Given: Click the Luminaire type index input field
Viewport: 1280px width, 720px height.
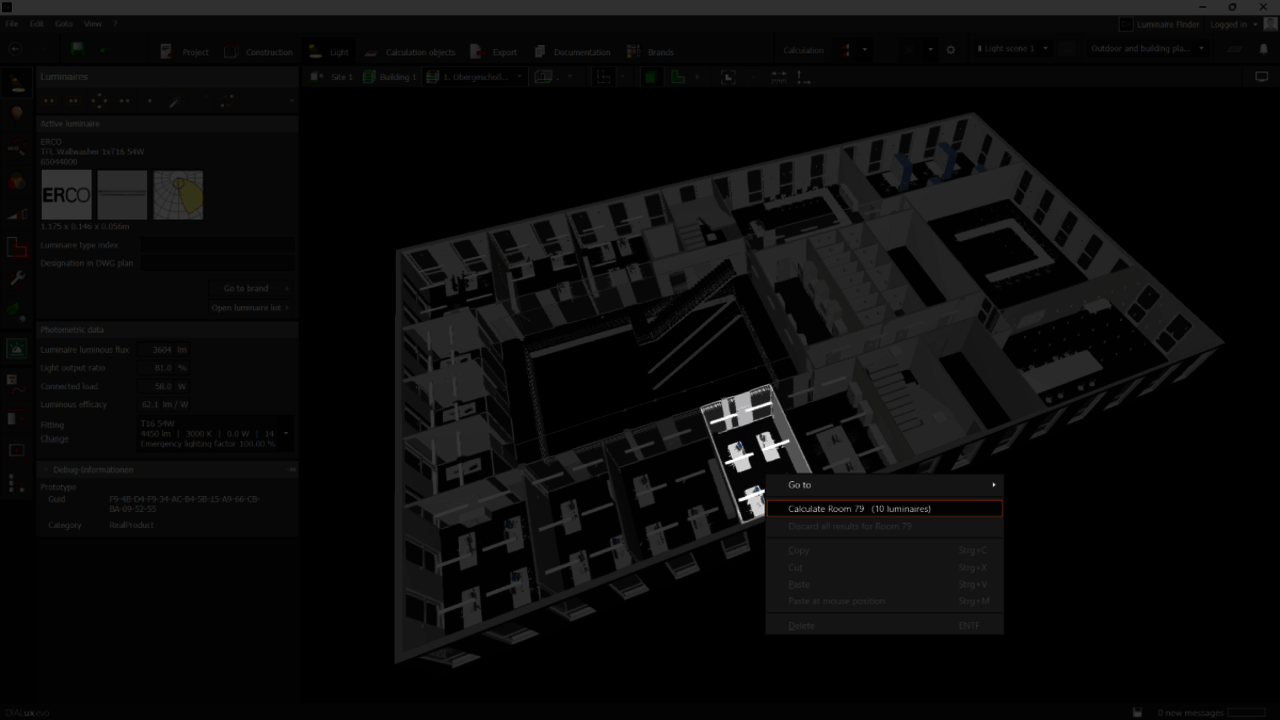Looking at the screenshot, I should pyautogui.click(x=216, y=245).
